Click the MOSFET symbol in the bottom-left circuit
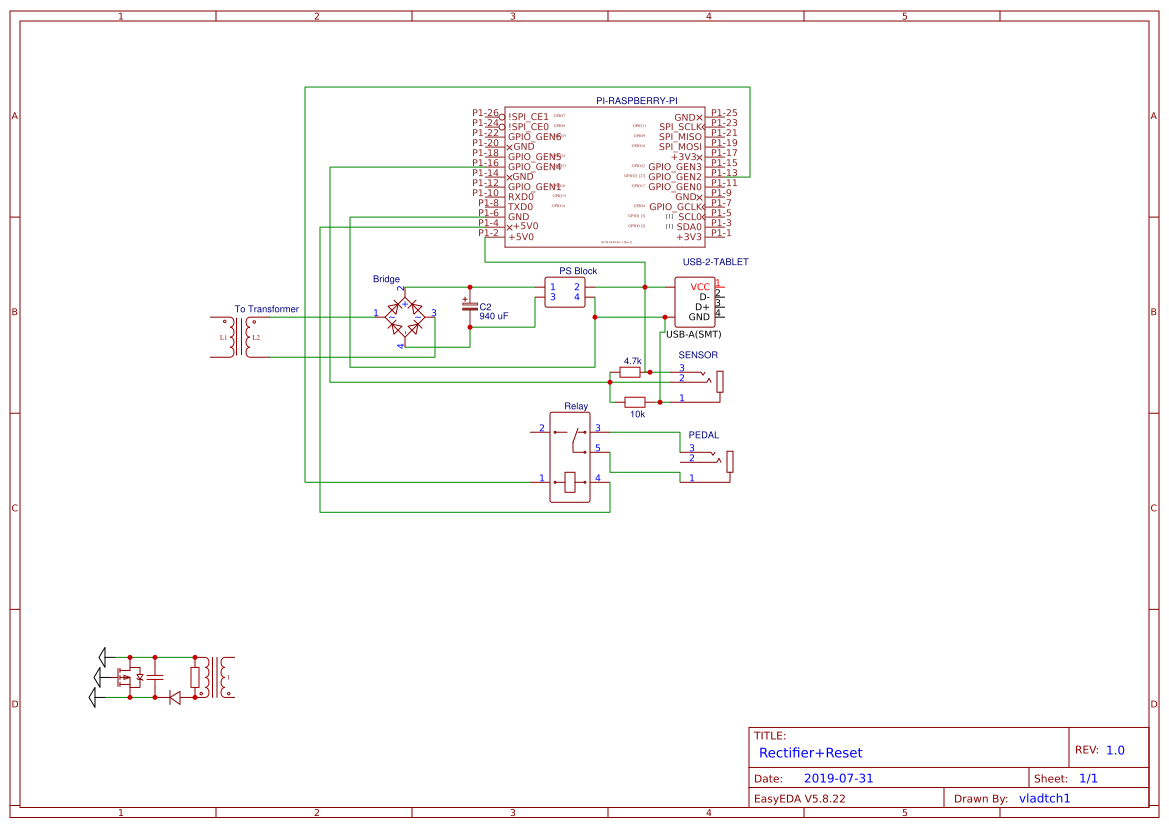 coord(128,678)
